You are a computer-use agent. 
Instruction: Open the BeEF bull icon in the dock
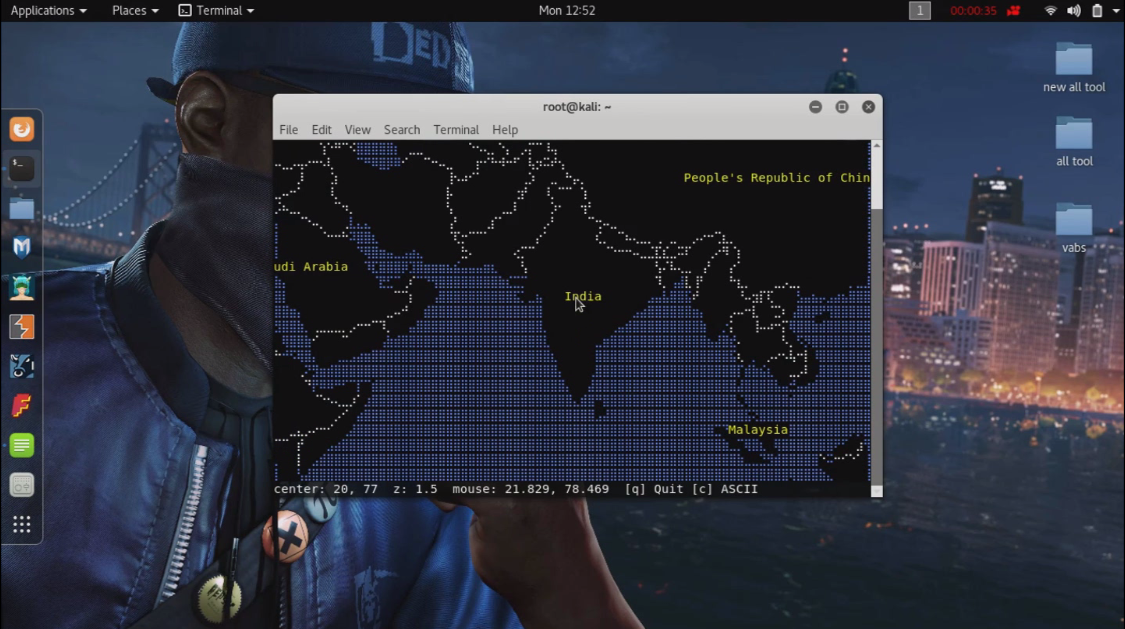click(x=22, y=366)
